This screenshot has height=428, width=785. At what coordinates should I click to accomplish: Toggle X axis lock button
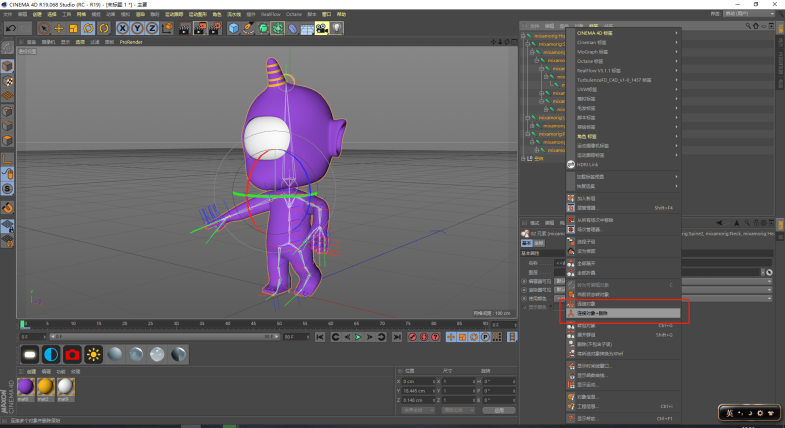coord(123,28)
